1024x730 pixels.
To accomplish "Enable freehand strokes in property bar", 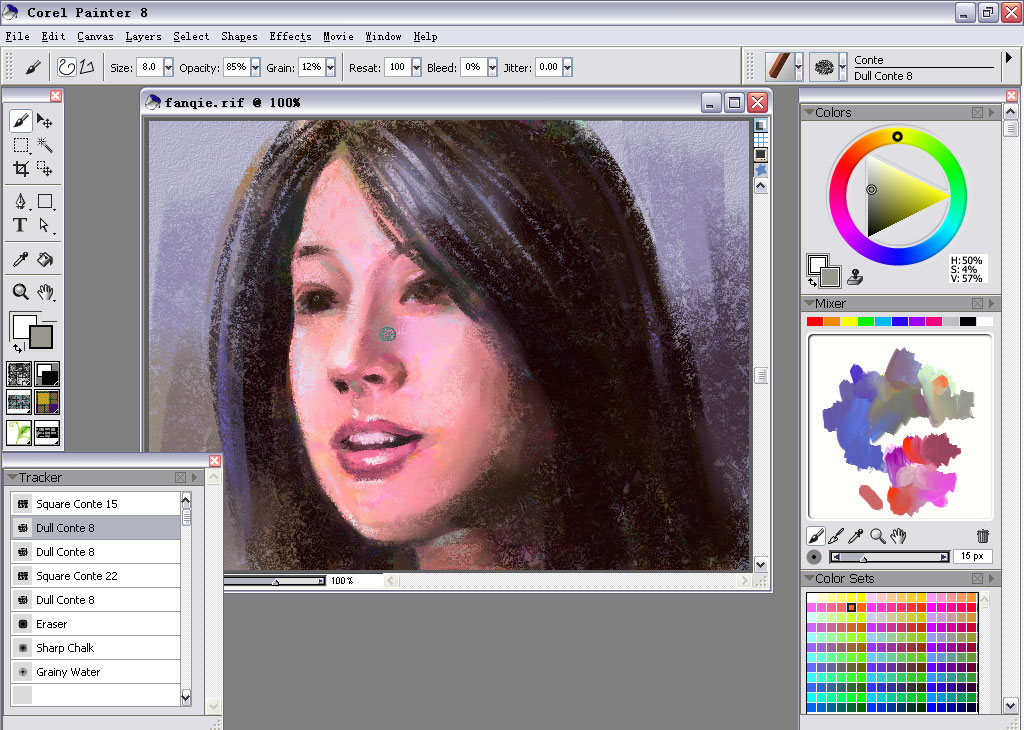I will click(x=67, y=67).
